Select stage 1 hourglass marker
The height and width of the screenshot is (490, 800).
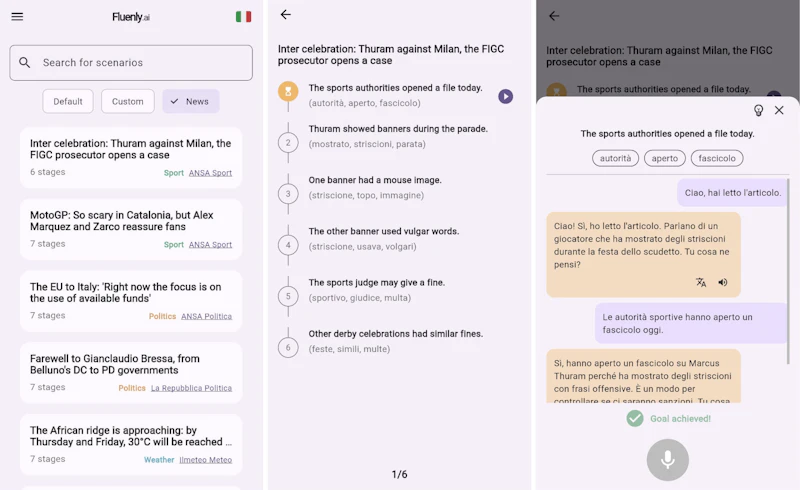tap(288, 91)
